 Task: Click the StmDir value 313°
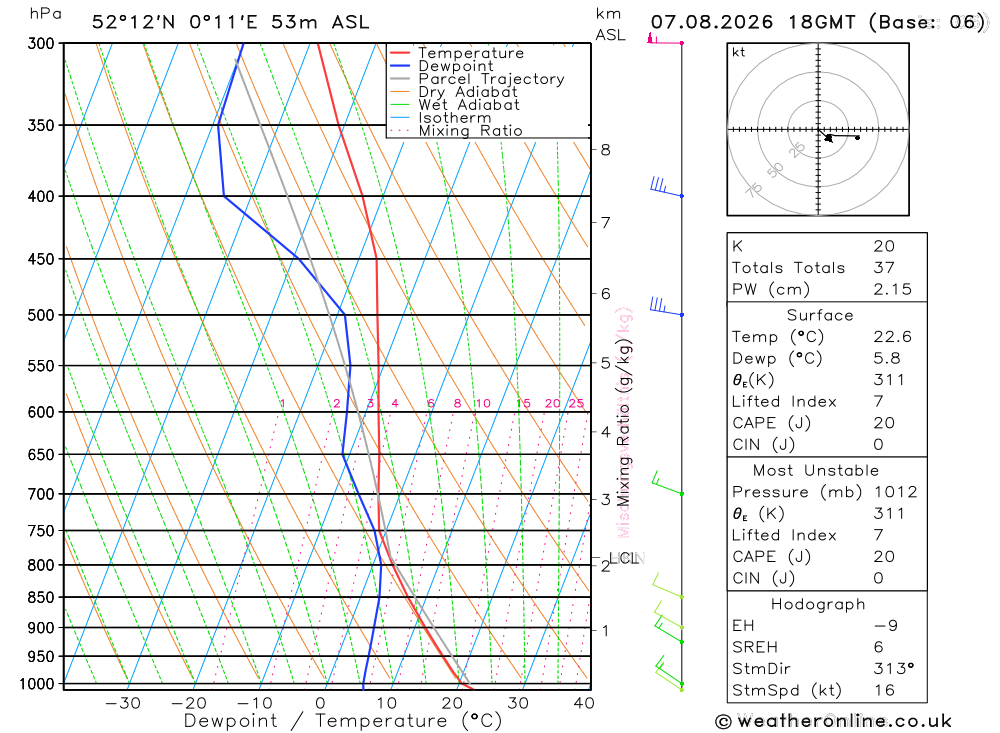[x=894, y=669]
